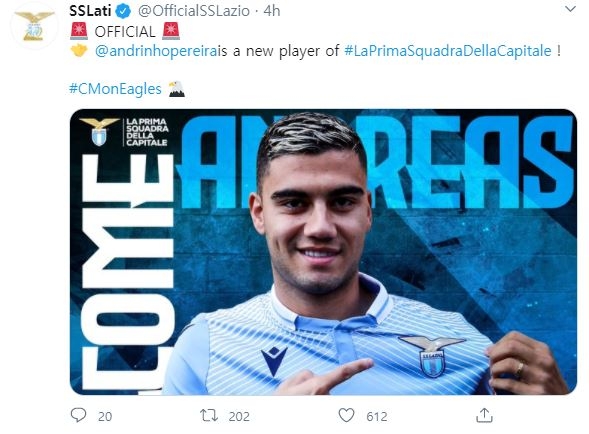Click the 202 retweet count

click(239, 416)
